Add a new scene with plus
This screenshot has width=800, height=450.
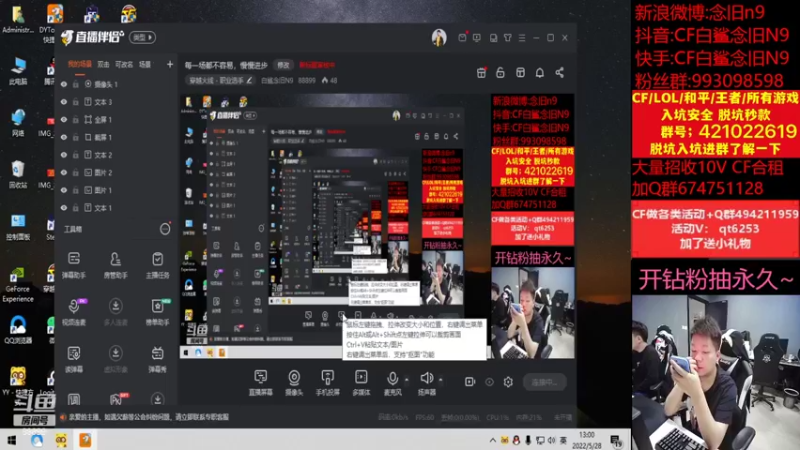[170, 64]
